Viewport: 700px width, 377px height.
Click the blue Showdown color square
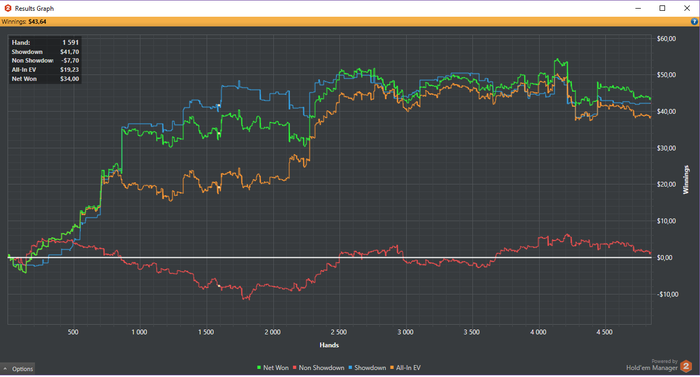[x=350, y=368]
